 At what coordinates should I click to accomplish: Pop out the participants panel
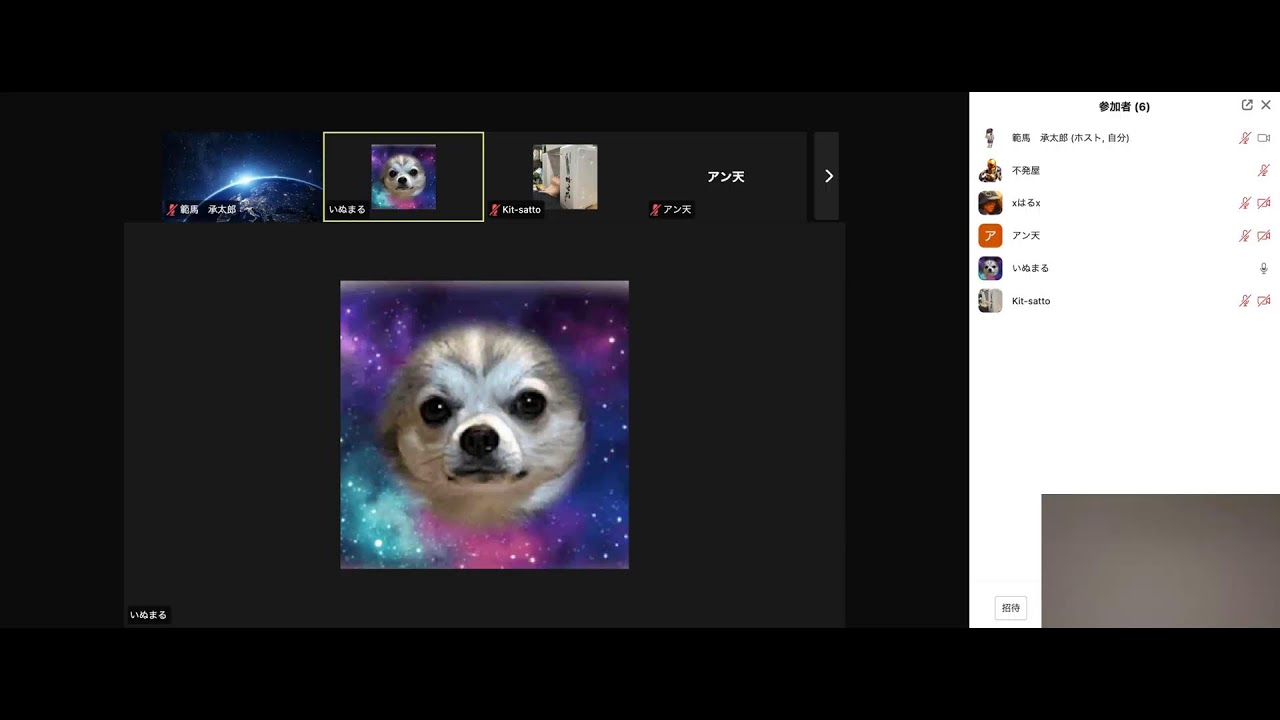coord(1247,105)
